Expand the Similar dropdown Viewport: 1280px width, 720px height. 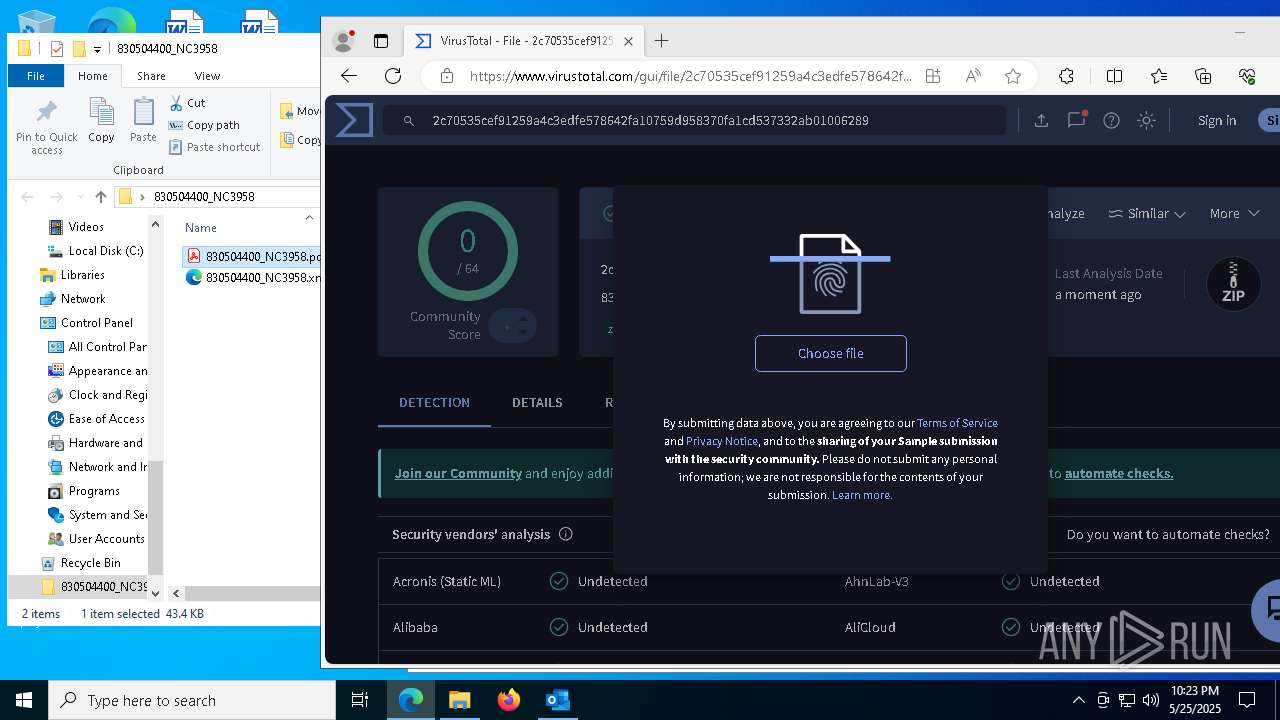[1147, 213]
